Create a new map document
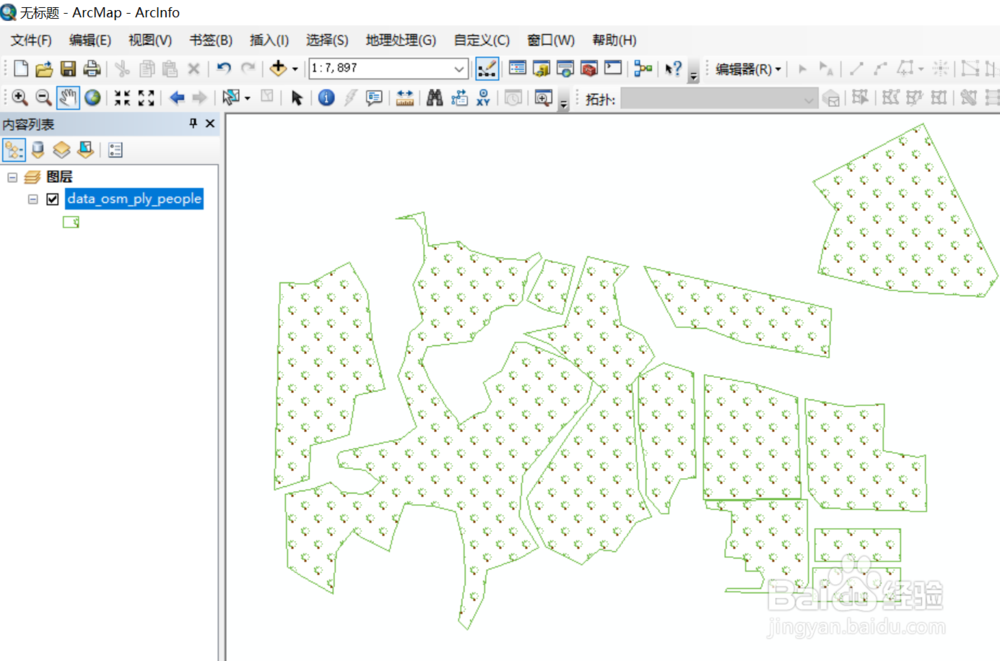This screenshot has width=1000, height=661. coord(20,68)
